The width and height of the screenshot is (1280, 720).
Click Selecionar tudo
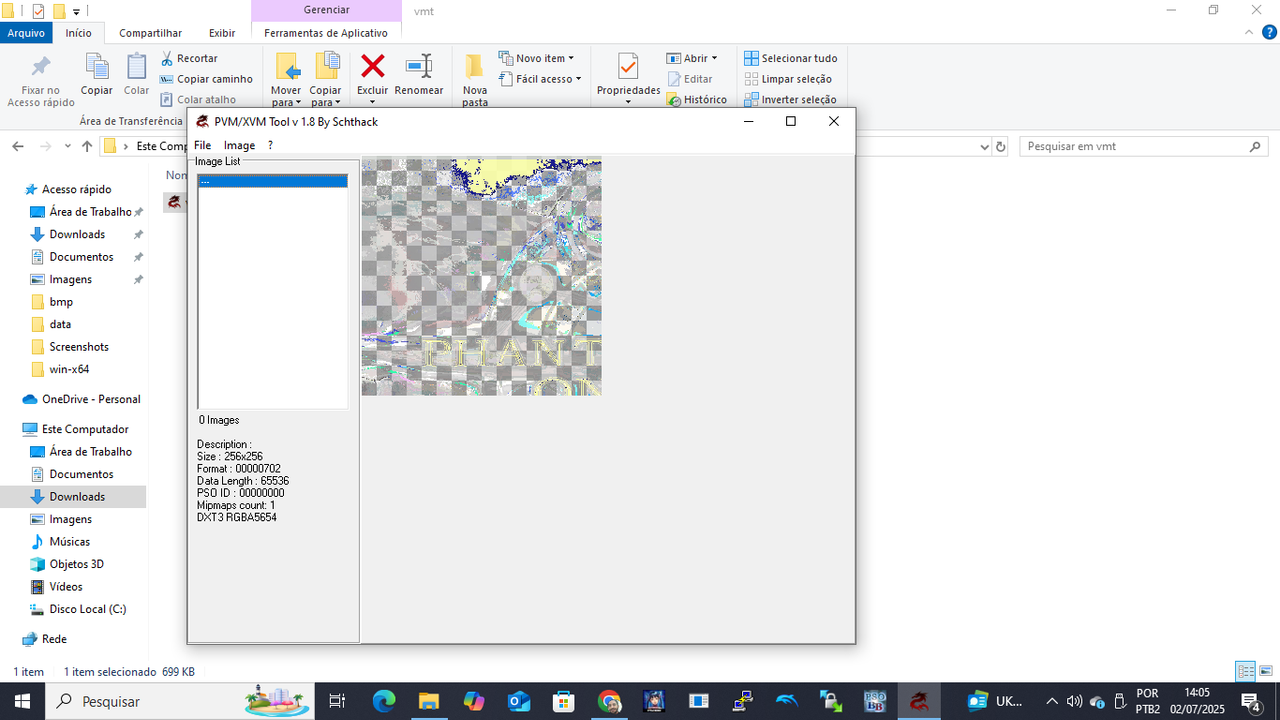tap(791, 58)
